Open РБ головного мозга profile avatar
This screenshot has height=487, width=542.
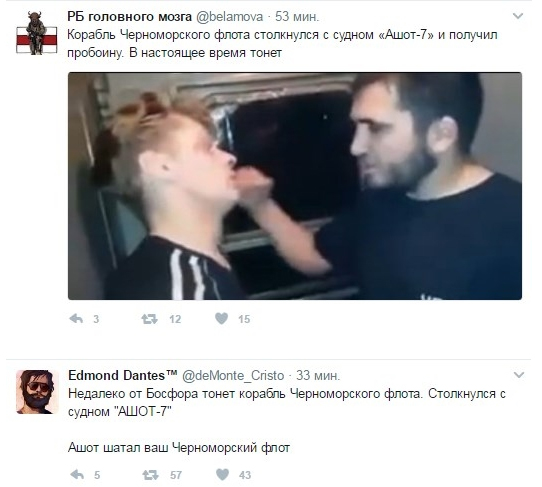pyautogui.click(x=36, y=33)
